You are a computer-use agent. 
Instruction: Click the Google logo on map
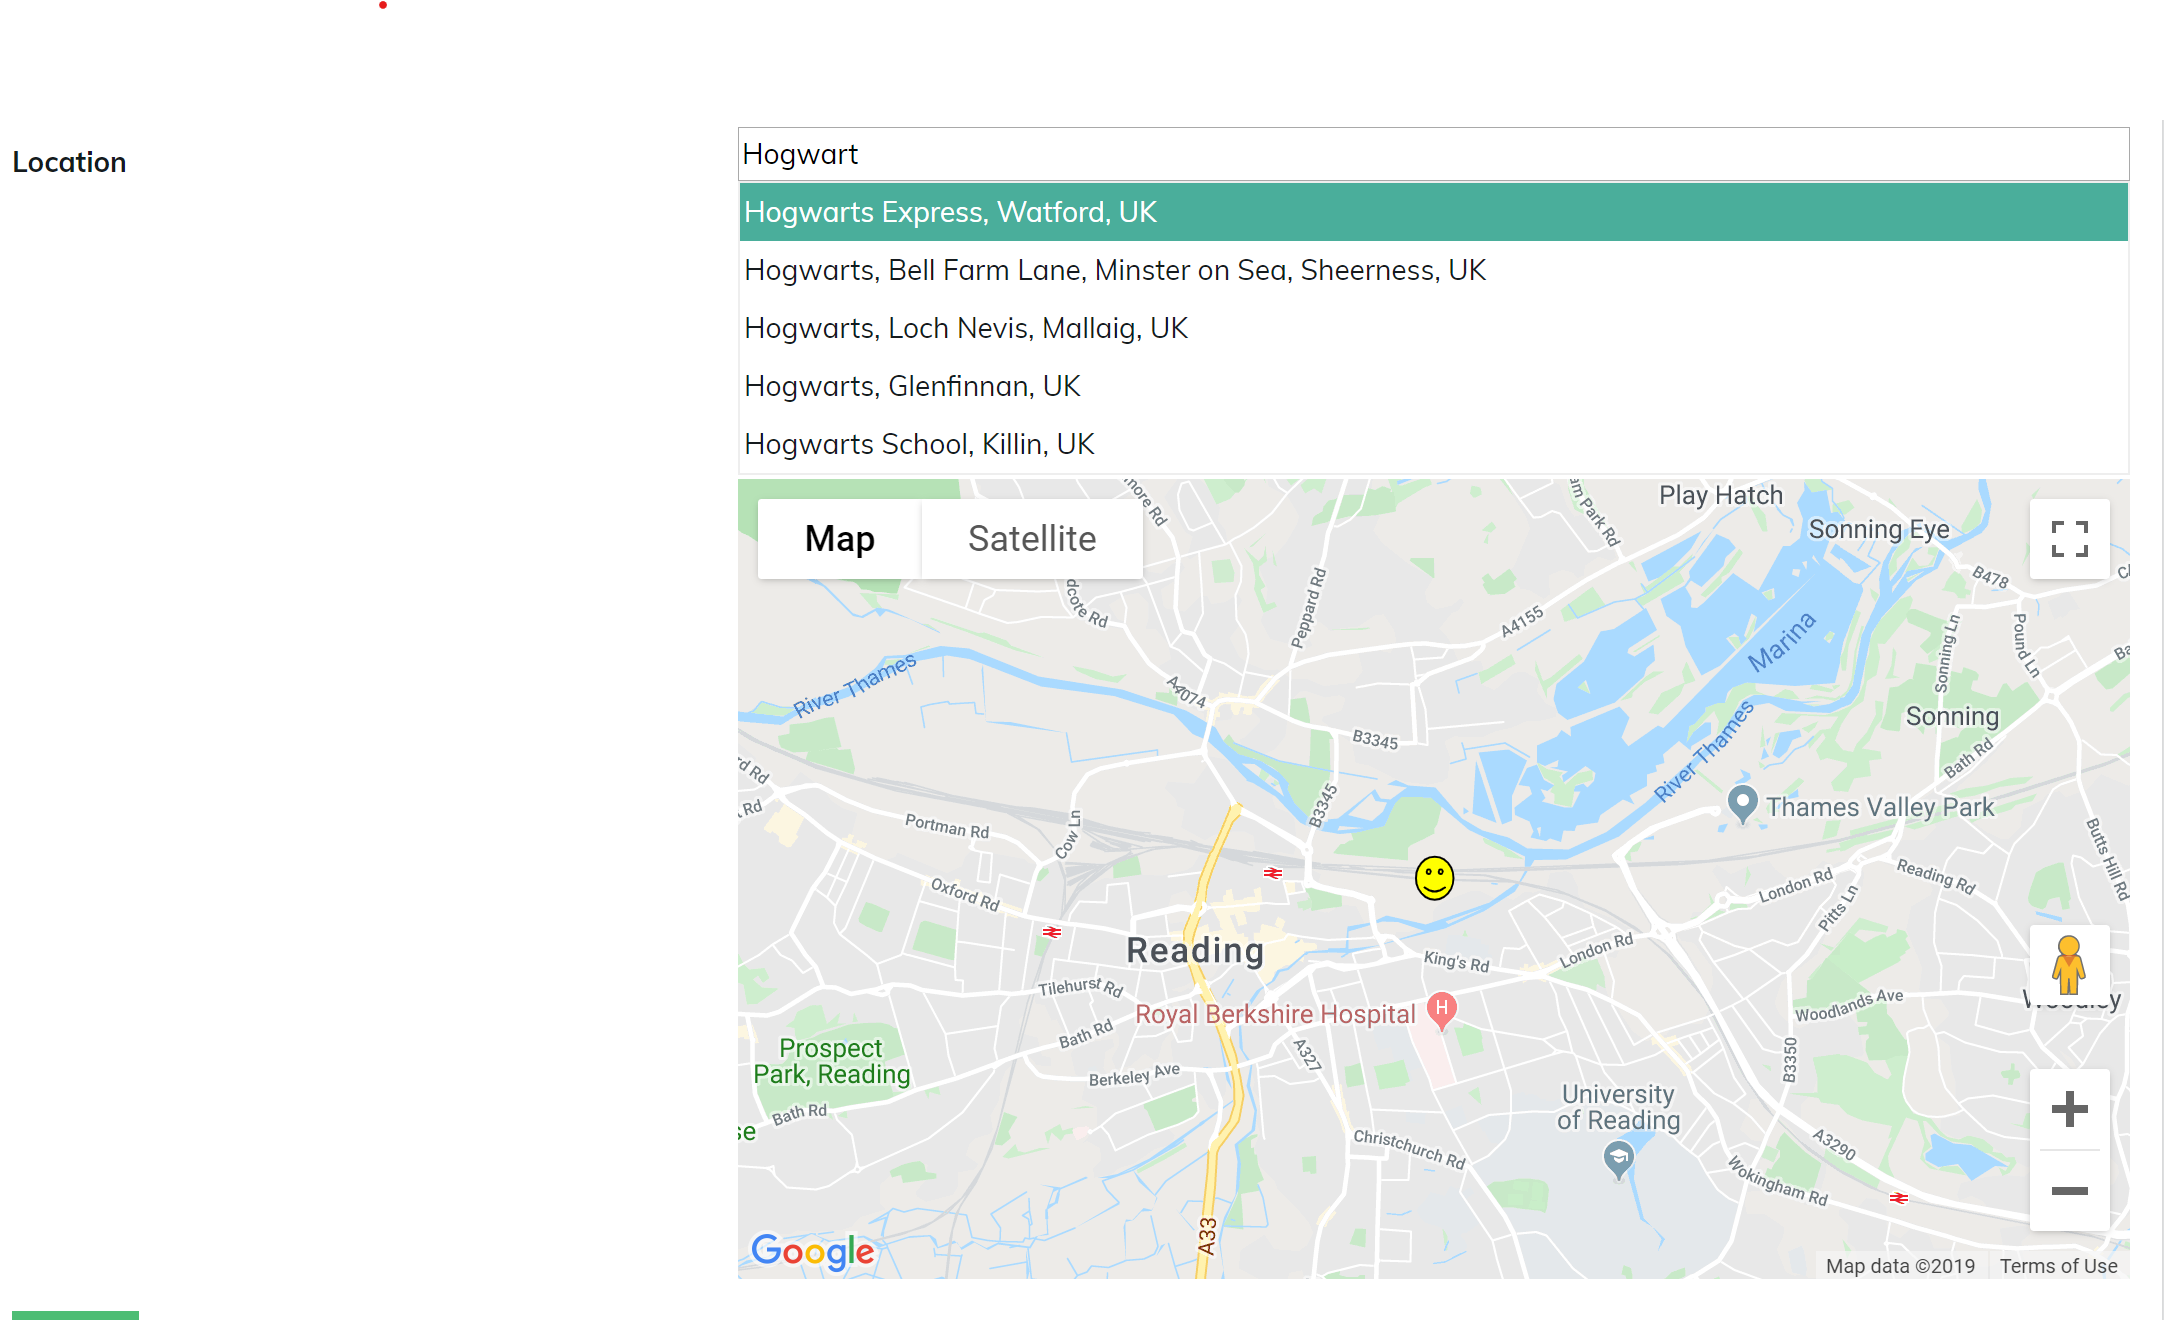point(812,1250)
